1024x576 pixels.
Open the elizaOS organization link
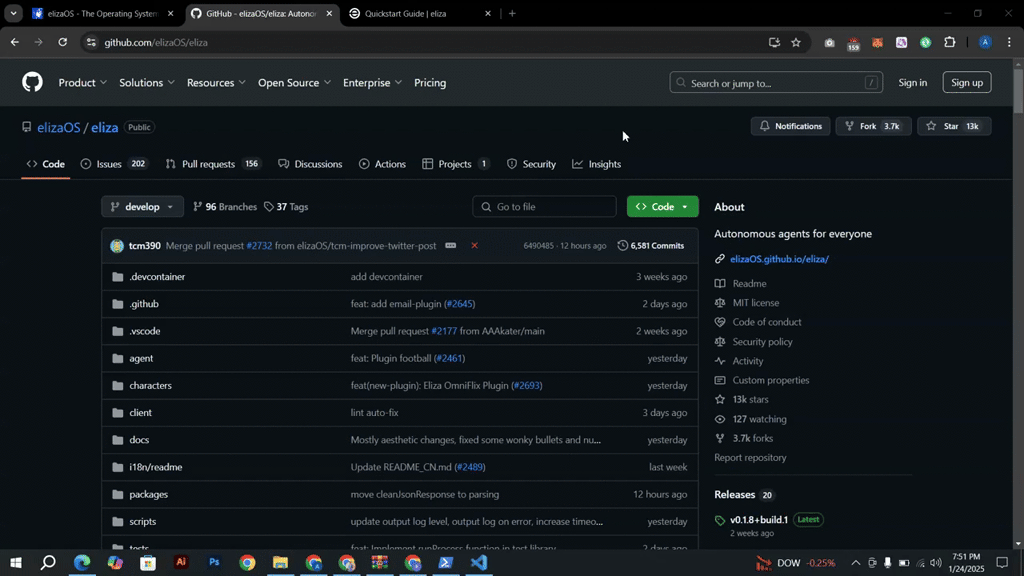(59, 127)
